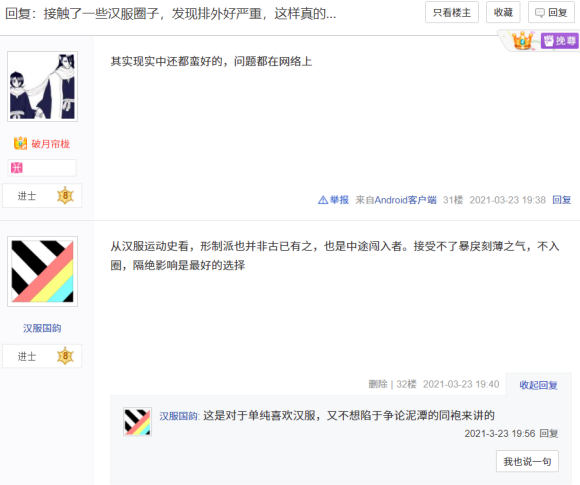Click the purple 挽尊 badge
This screenshot has height=485, width=580.
[x=559, y=40]
